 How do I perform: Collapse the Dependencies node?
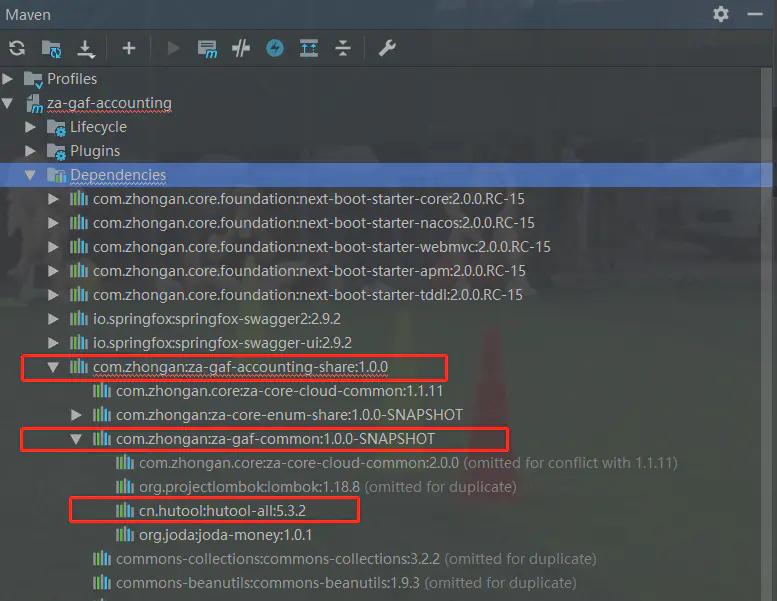pyautogui.click(x=30, y=174)
